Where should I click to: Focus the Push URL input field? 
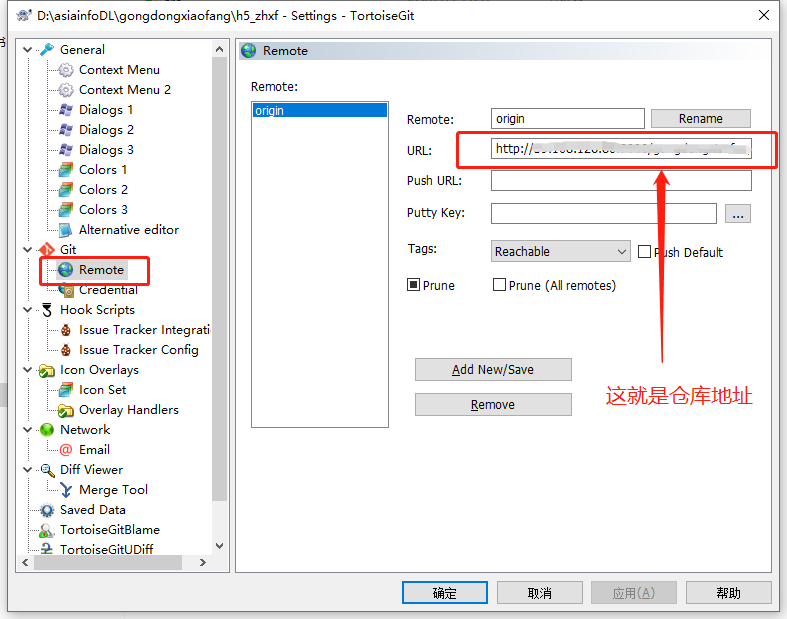(x=621, y=180)
